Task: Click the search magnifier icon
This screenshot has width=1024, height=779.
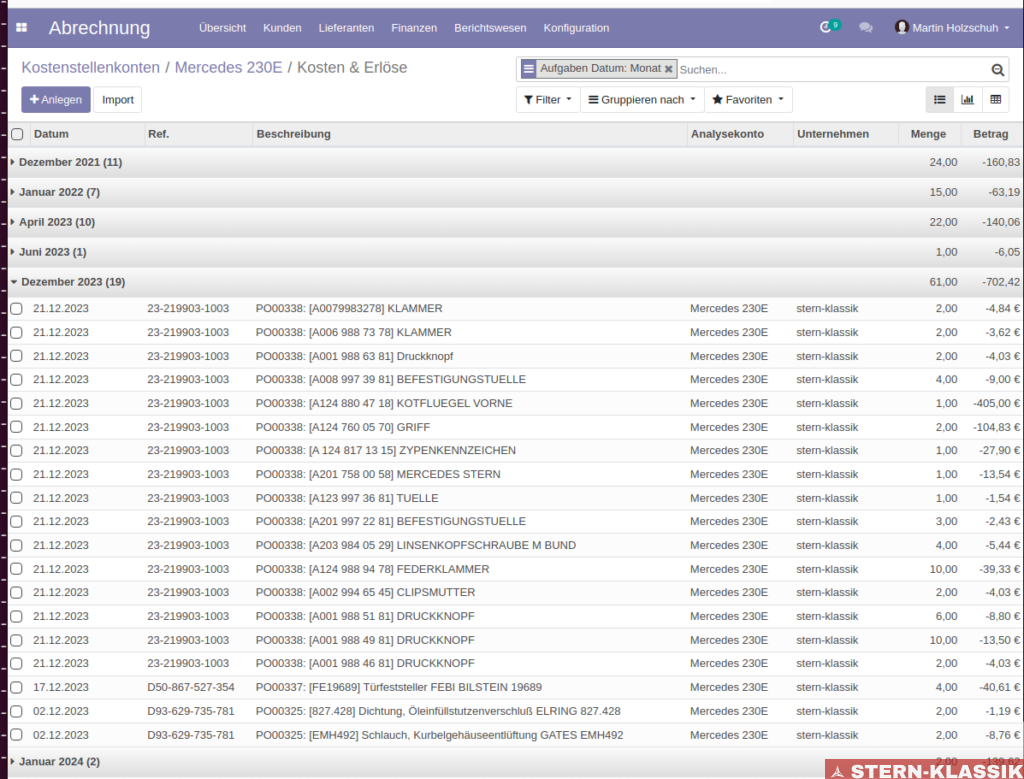Action: coord(997,70)
